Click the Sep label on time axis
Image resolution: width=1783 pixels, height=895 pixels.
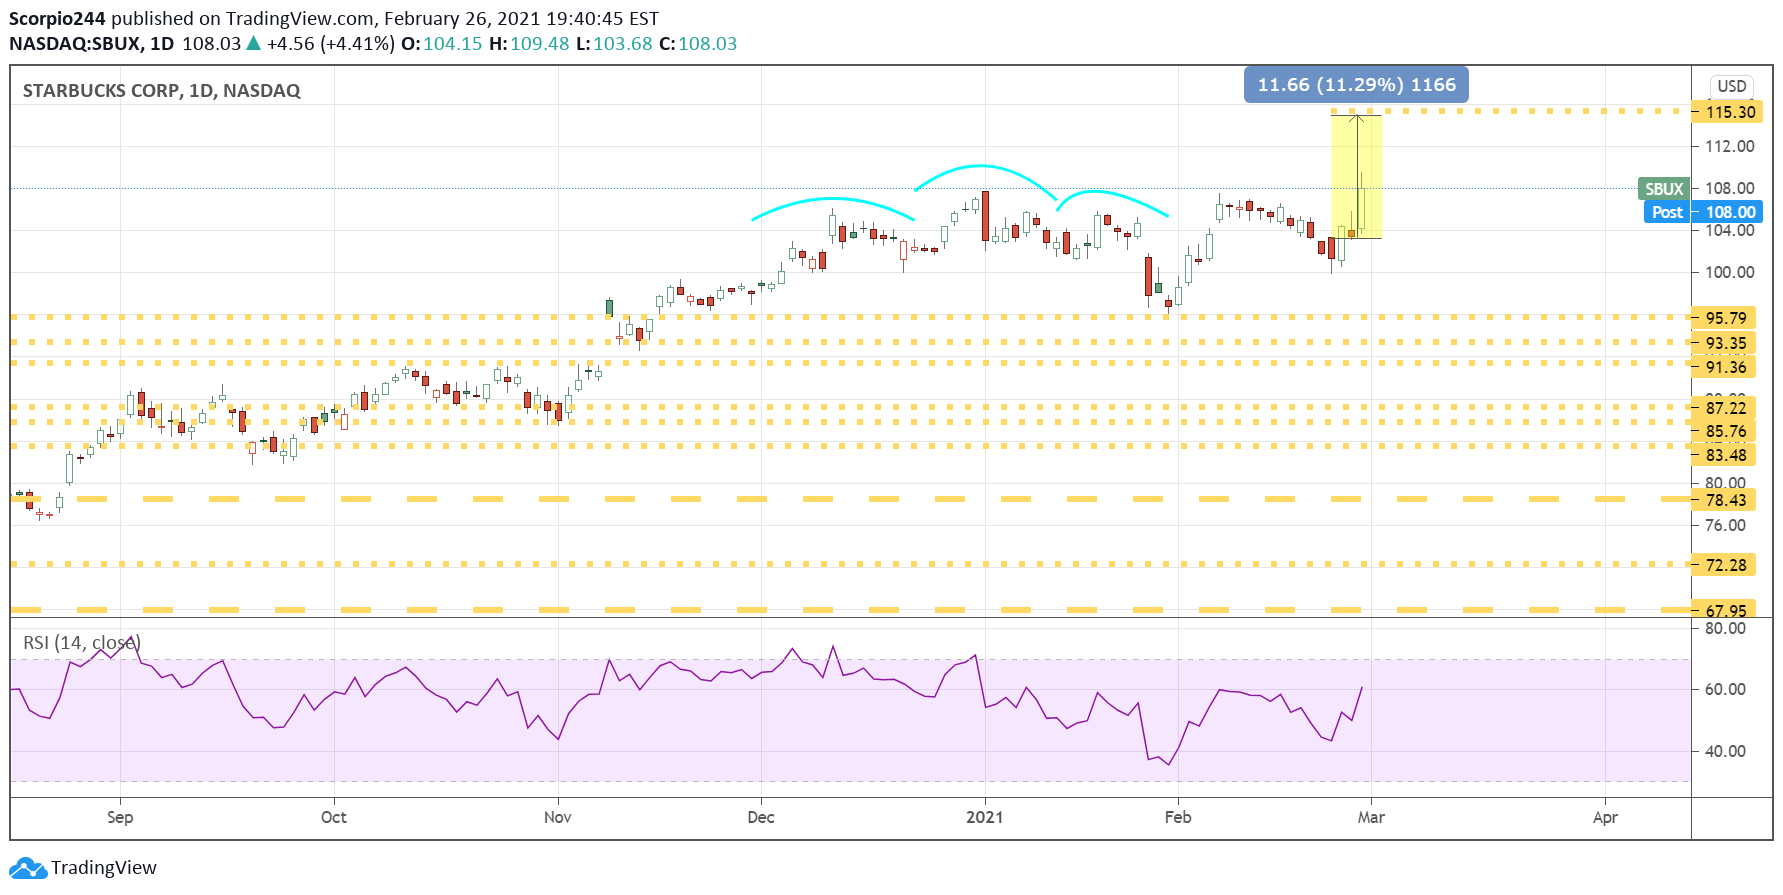click(x=120, y=817)
